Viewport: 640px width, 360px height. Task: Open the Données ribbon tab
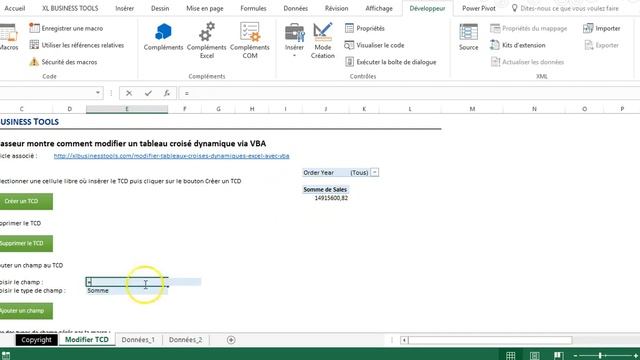click(x=296, y=8)
